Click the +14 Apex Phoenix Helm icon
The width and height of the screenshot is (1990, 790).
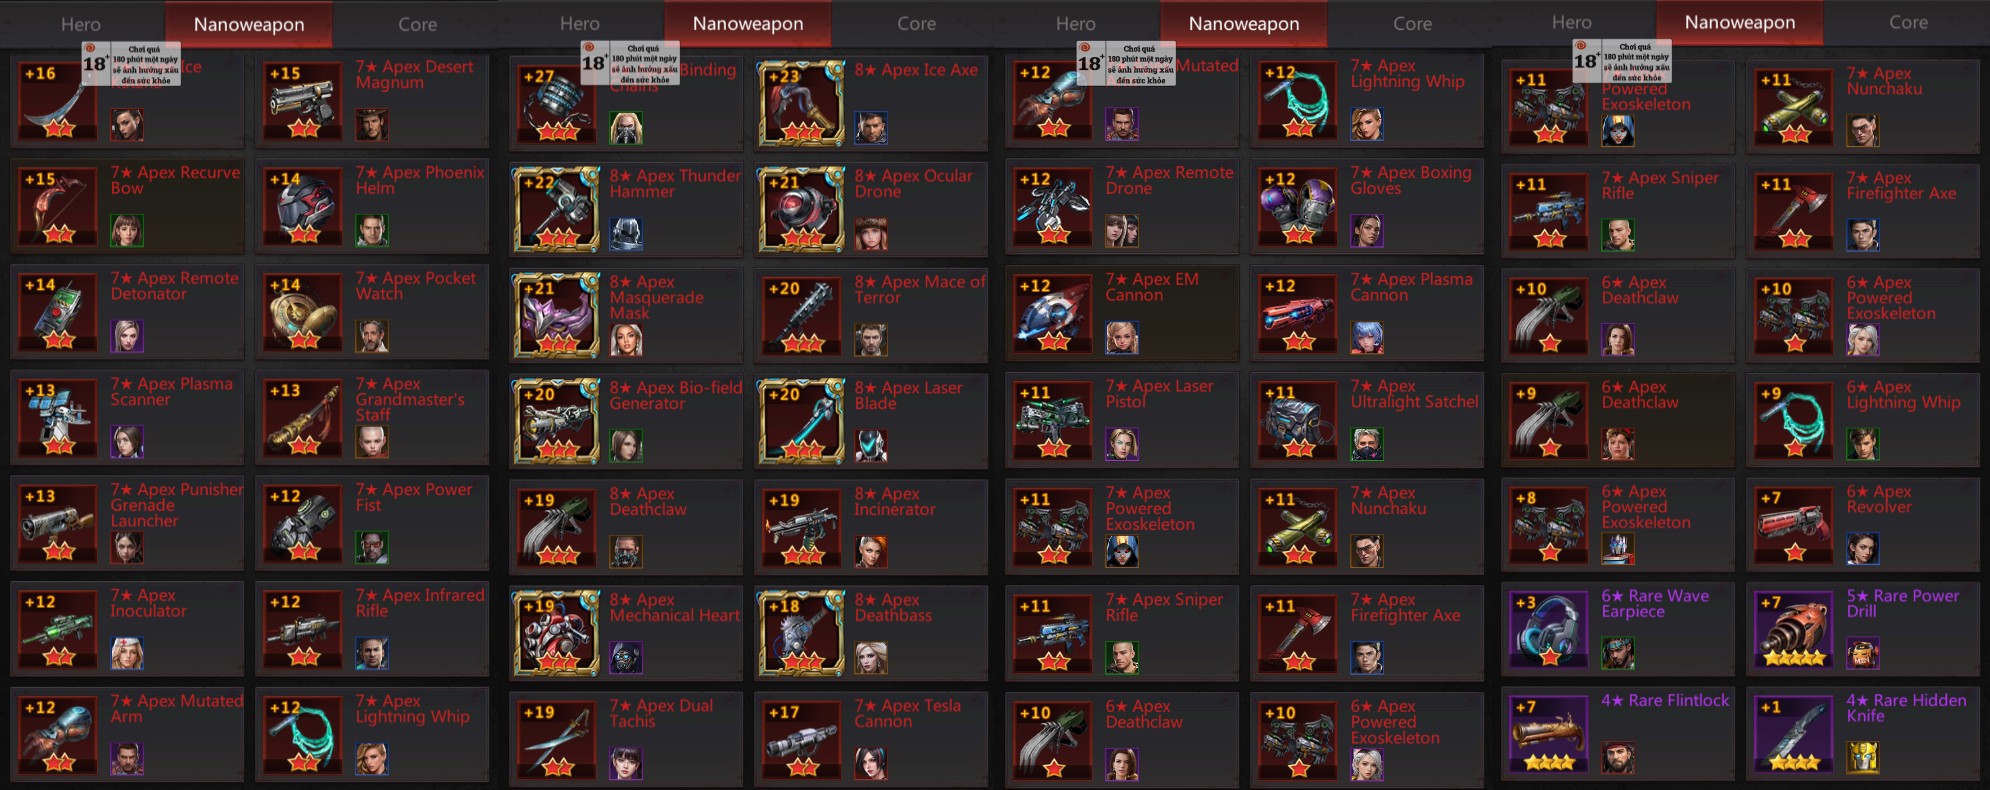tap(304, 209)
